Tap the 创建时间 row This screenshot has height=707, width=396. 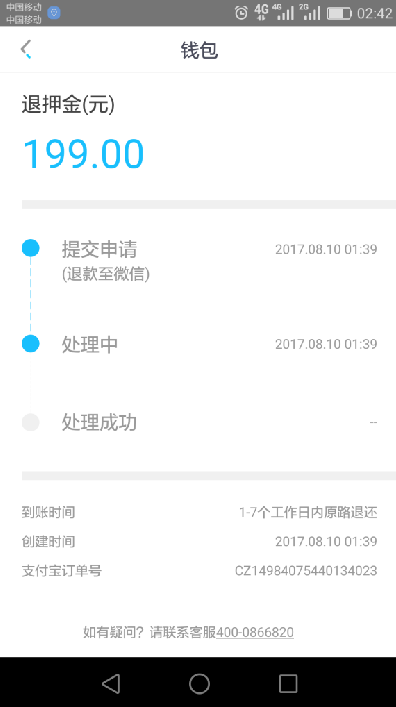pos(199,541)
